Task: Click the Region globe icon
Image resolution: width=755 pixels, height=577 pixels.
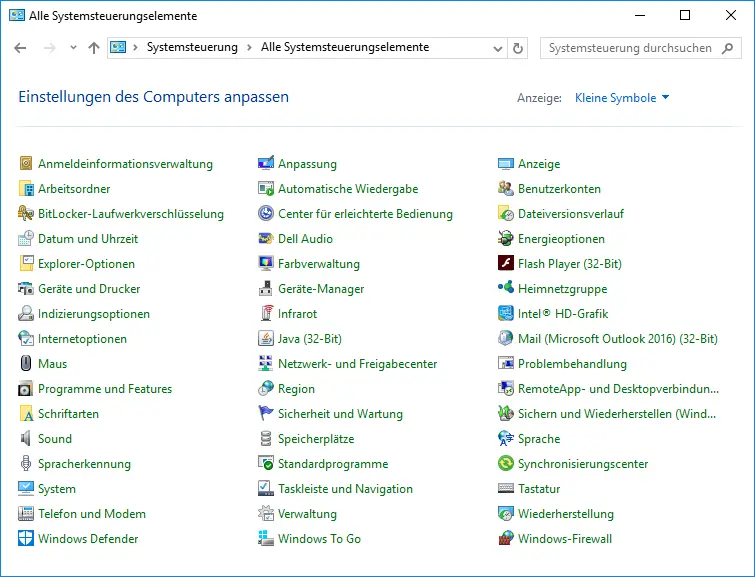Action: pos(266,389)
